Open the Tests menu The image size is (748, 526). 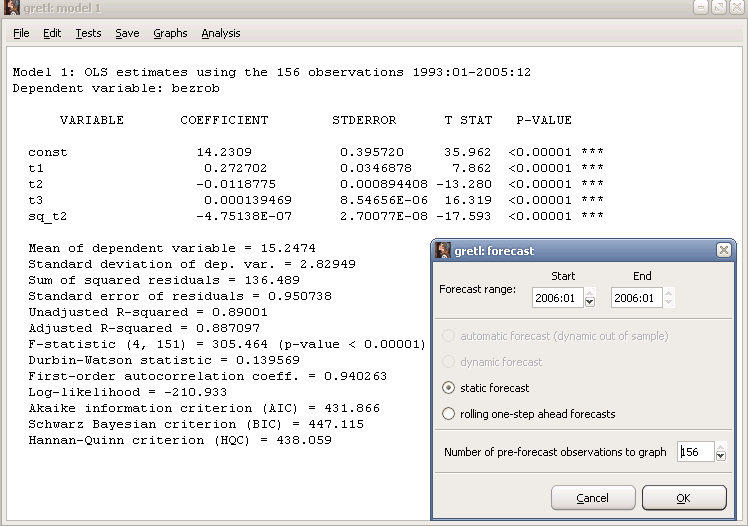pos(88,33)
